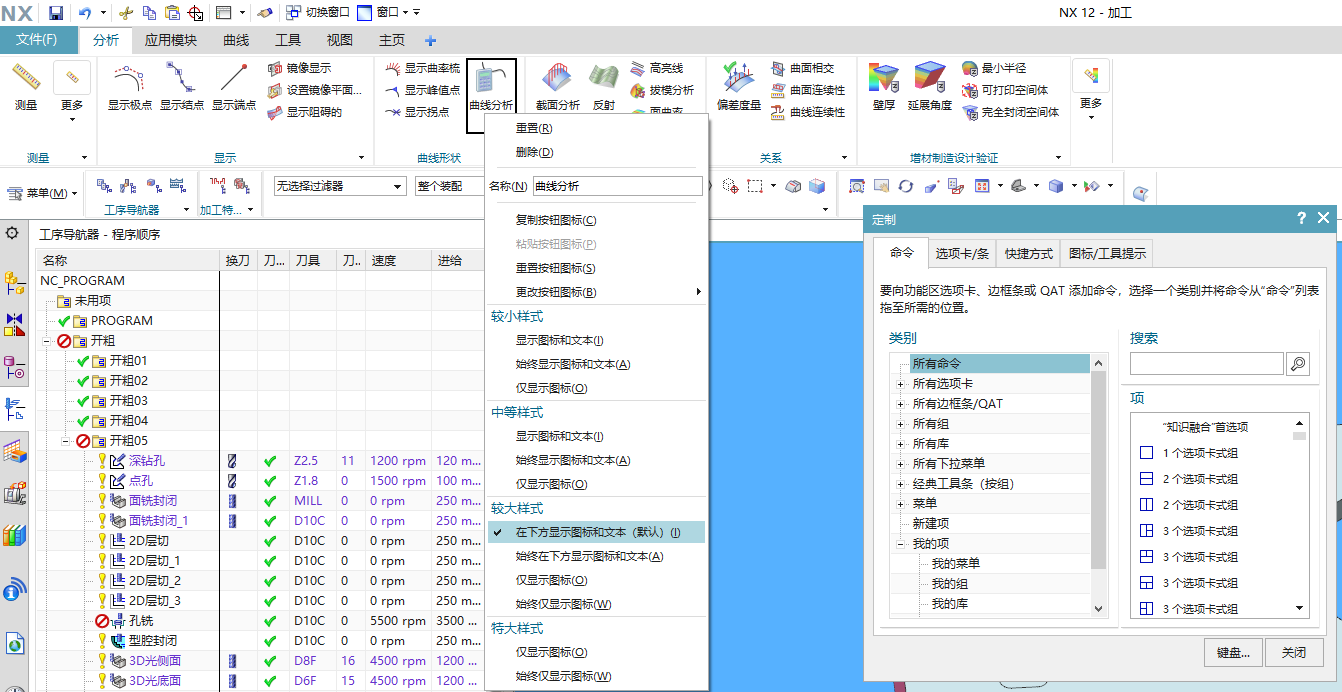Viewport: 1342px width, 692px height.
Task: Collapse 我的项 category
Action: click(x=900, y=544)
